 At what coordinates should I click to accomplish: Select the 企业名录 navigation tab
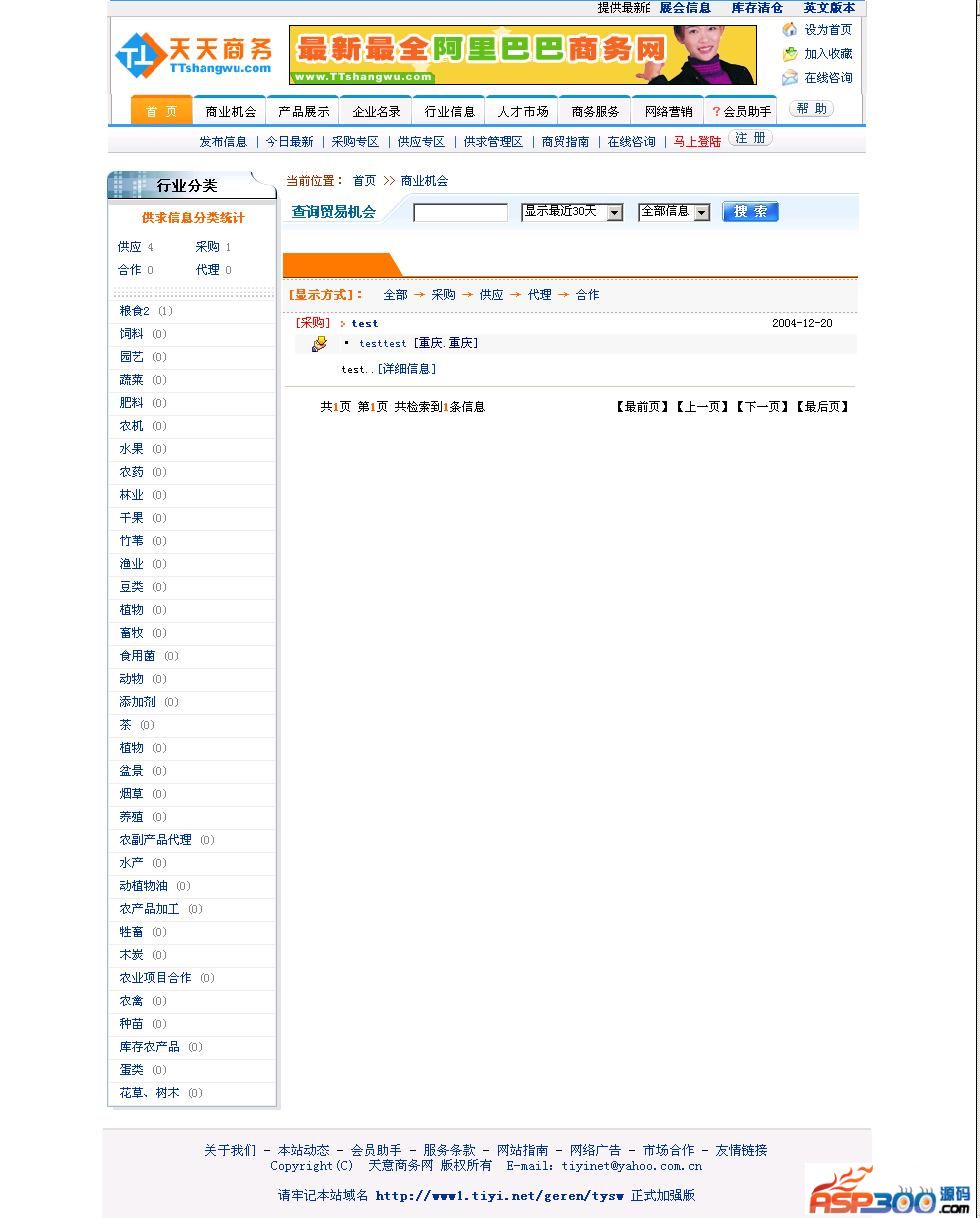click(x=376, y=111)
